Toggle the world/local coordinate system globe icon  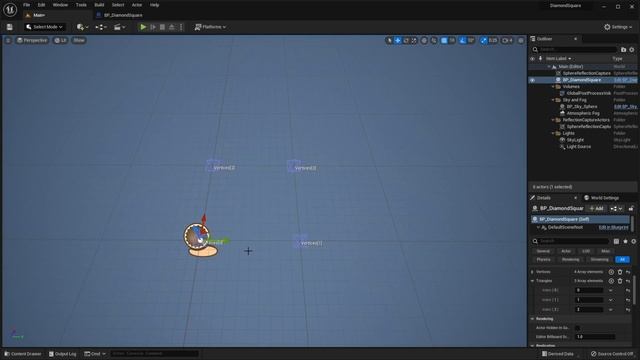(x=424, y=40)
